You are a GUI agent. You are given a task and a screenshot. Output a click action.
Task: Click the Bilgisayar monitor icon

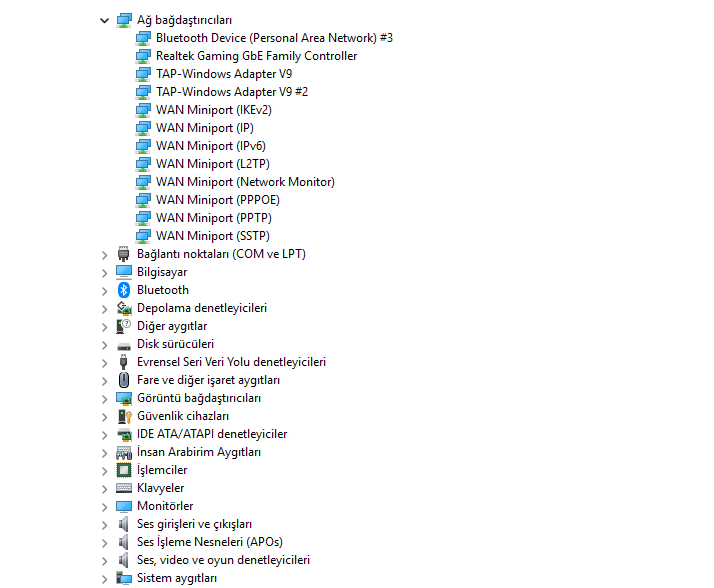(124, 272)
